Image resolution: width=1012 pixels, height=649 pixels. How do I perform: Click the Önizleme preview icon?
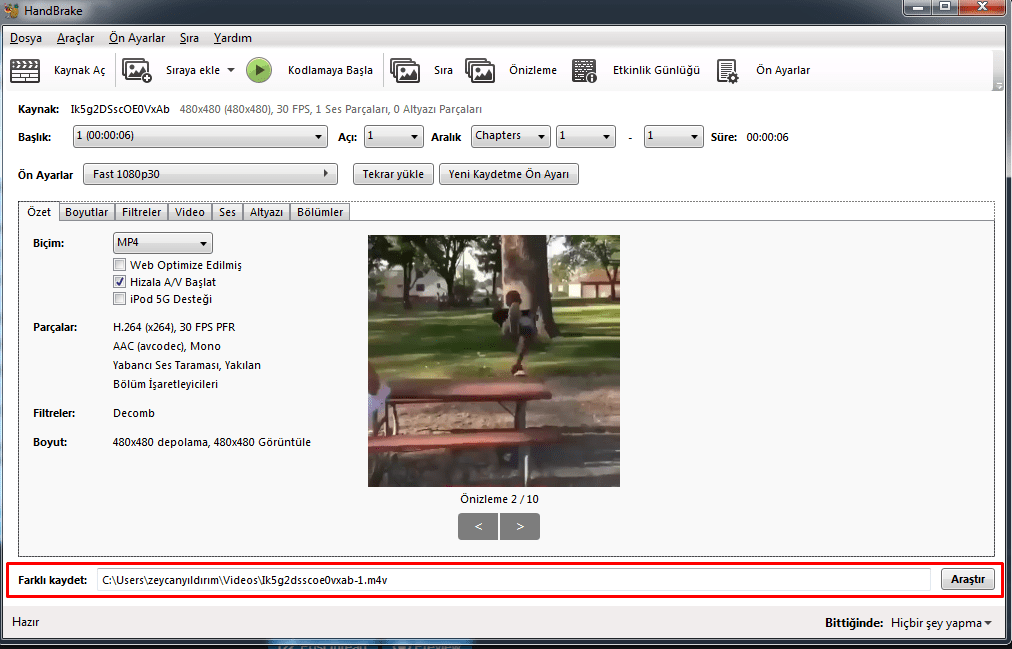click(x=480, y=70)
